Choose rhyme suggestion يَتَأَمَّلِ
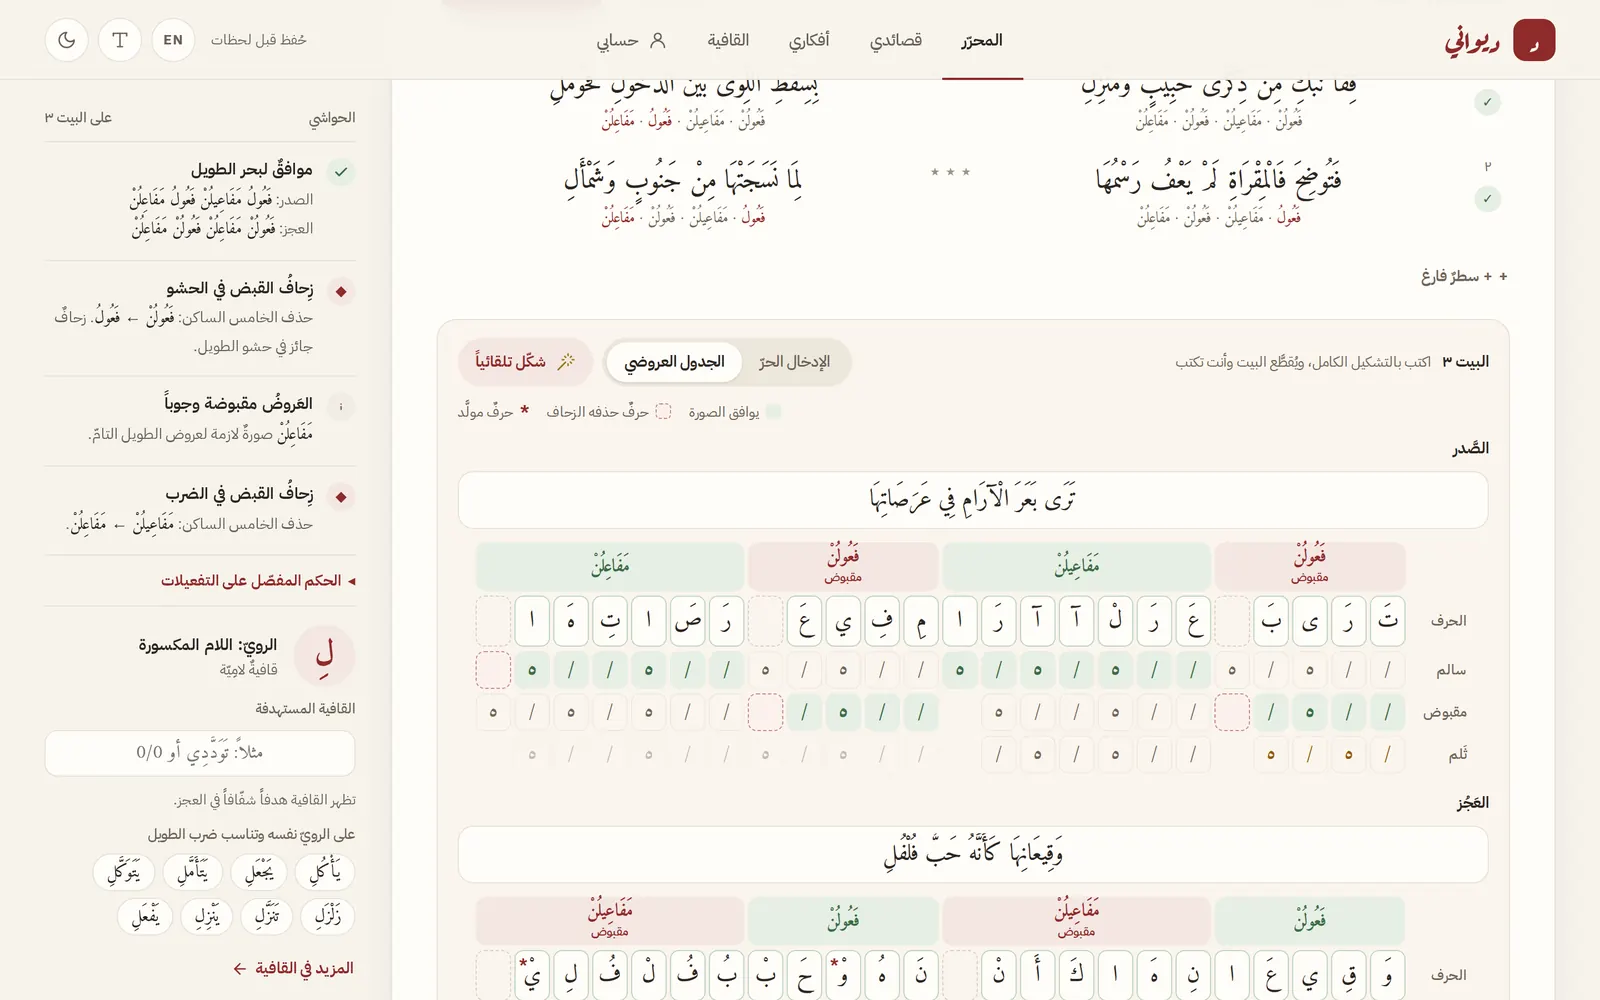The height and width of the screenshot is (1000, 1600). 193,872
